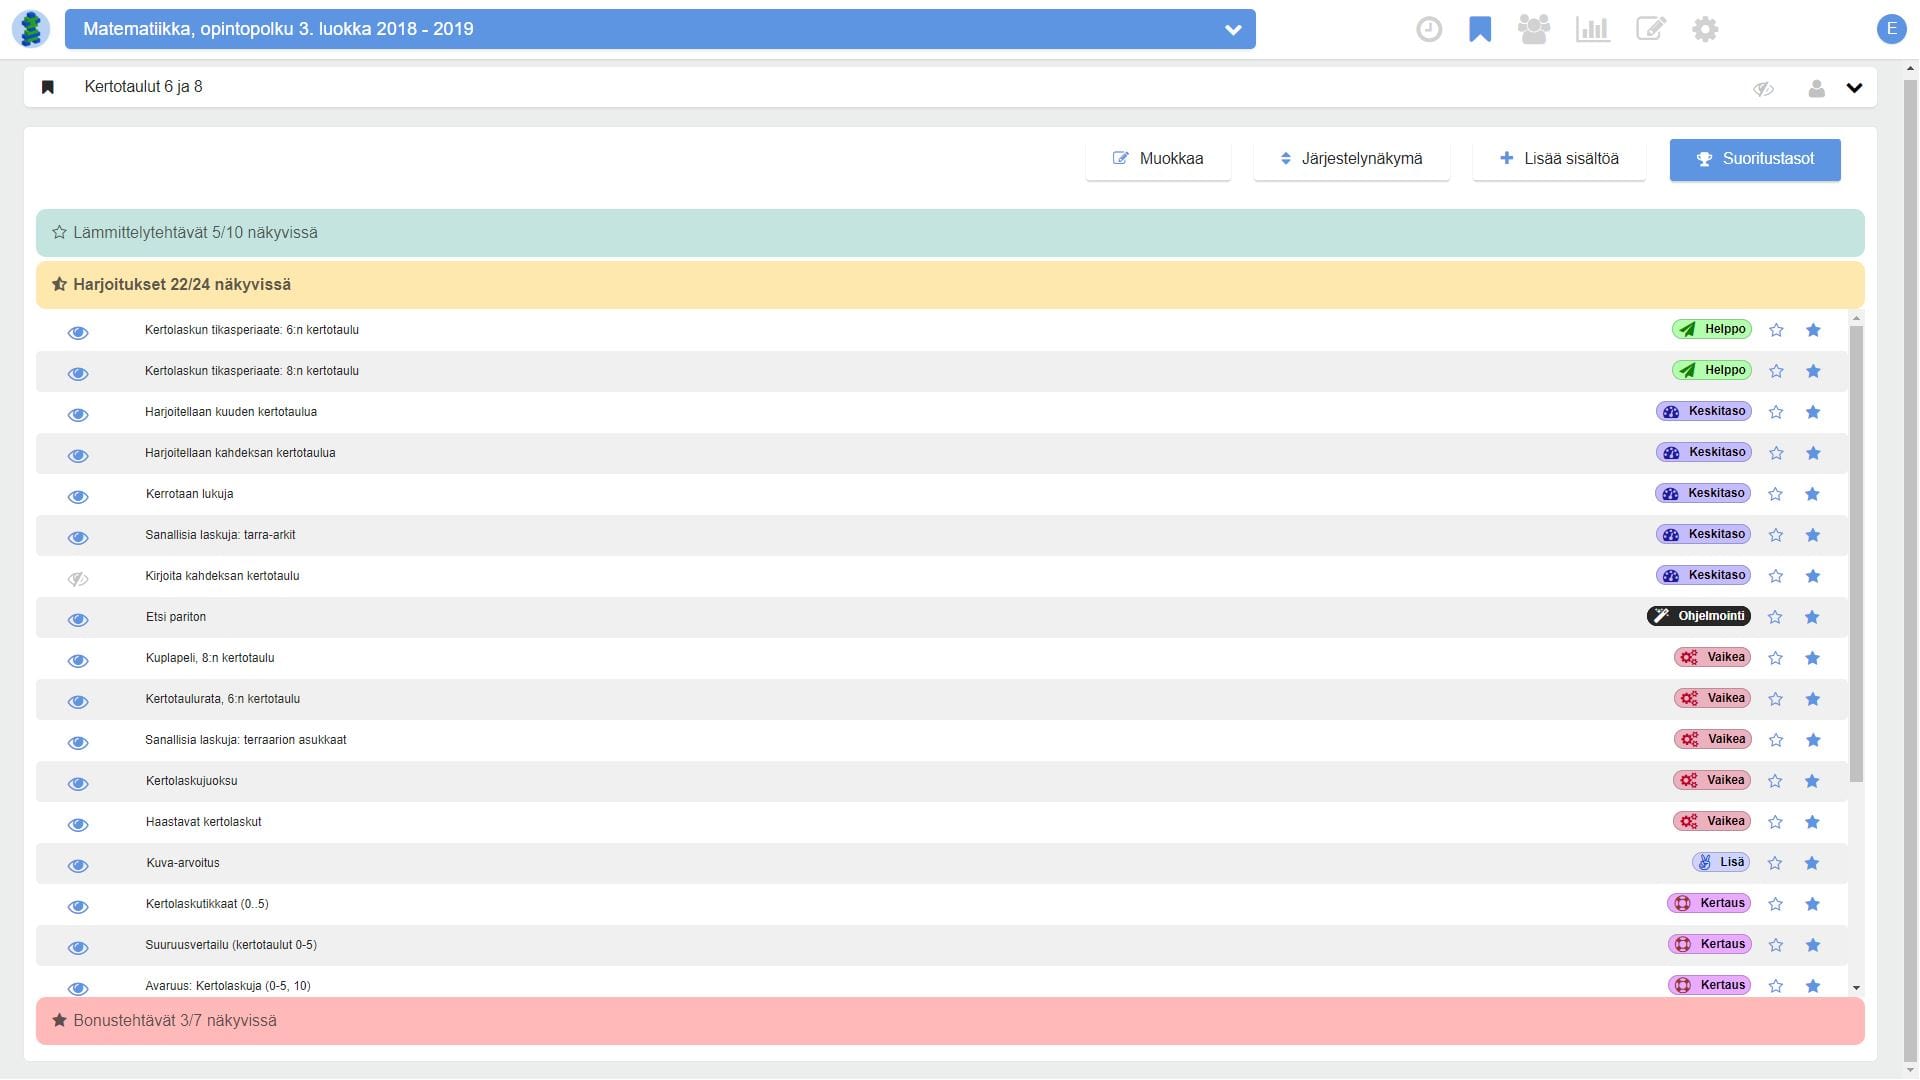Viewport: 1920px width, 1080px height.
Task: Click the blue bookmark icon in top bar
Action: tap(1480, 29)
